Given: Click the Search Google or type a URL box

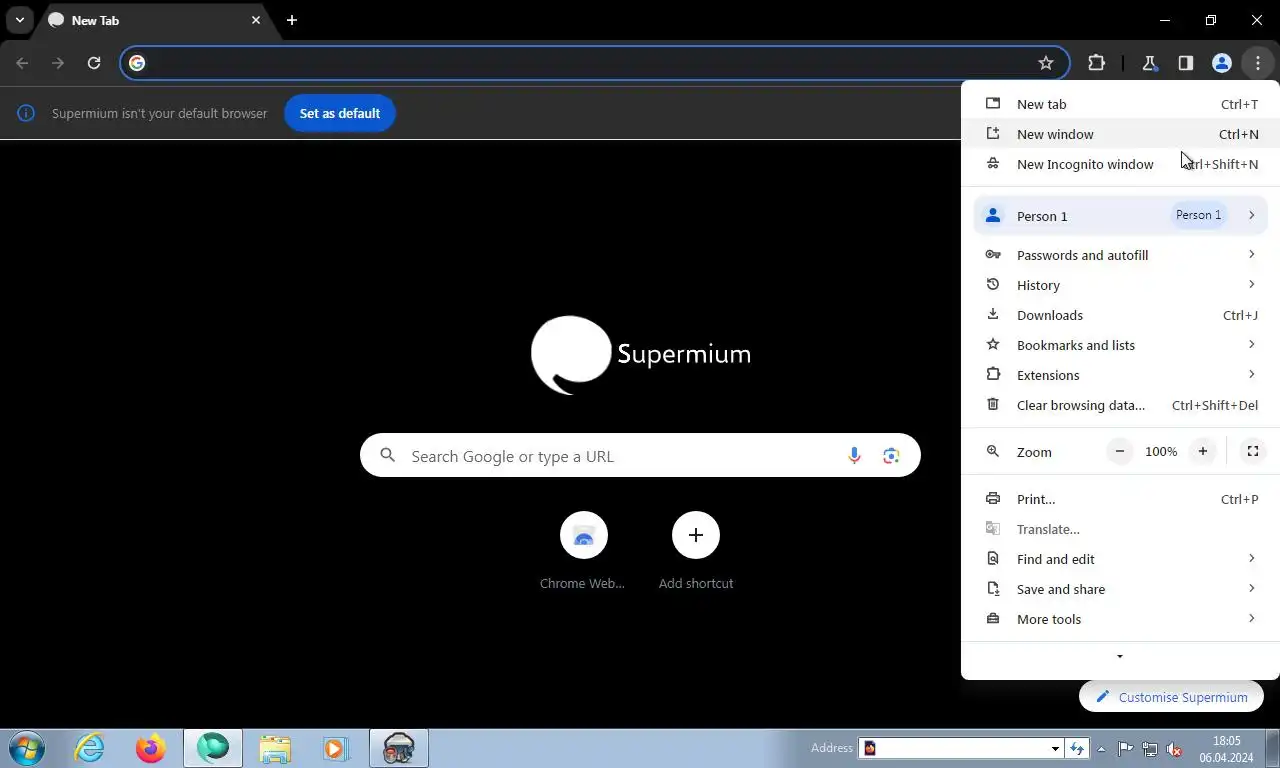Looking at the screenshot, I should (640, 456).
